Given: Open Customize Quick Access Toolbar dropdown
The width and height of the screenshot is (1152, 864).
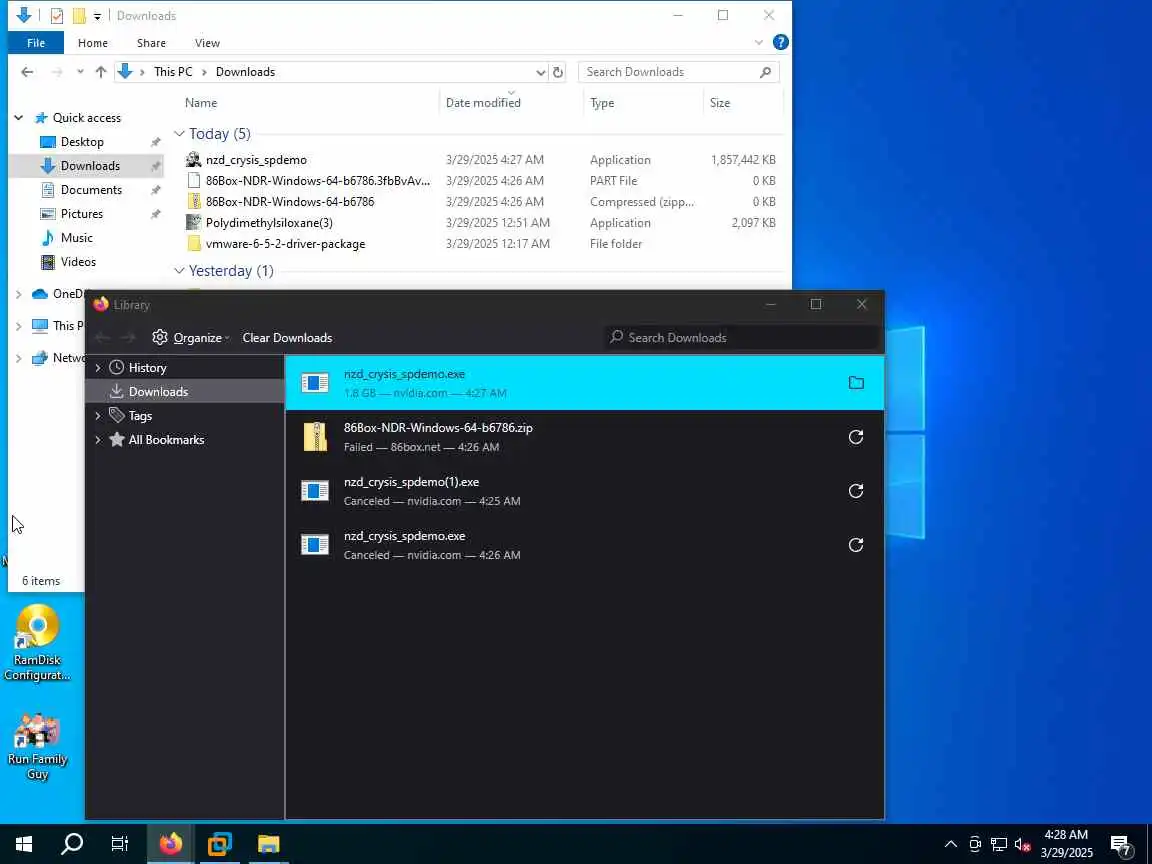Looking at the screenshot, I should click(97, 16).
